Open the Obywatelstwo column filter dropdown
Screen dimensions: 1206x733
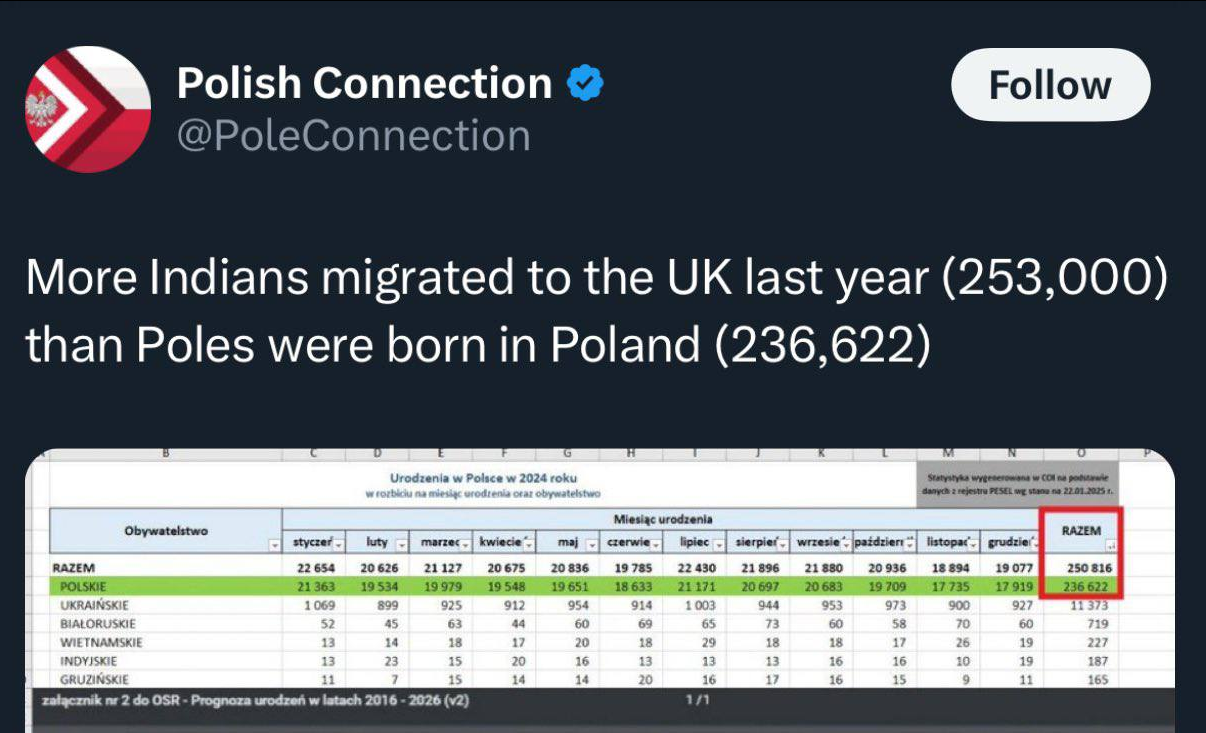tap(274, 545)
